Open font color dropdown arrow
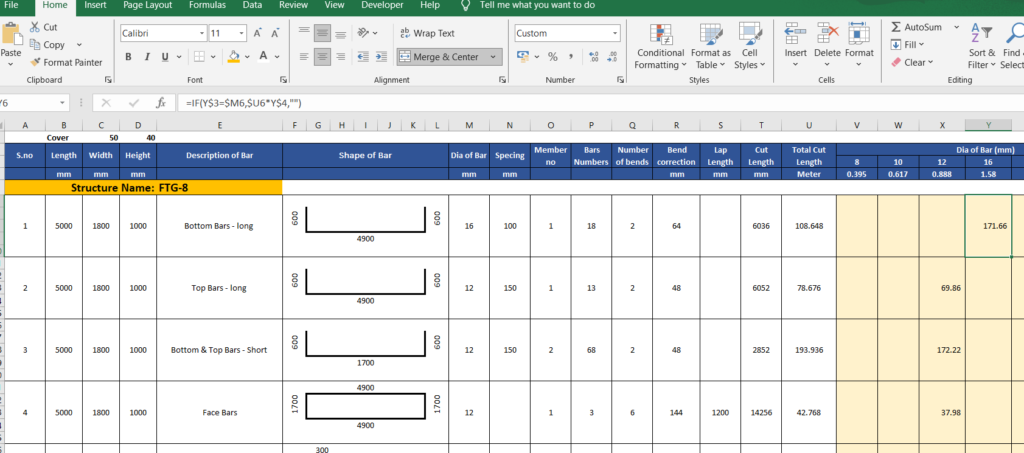This screenshot has height=453, width=1024. [277, 57]
